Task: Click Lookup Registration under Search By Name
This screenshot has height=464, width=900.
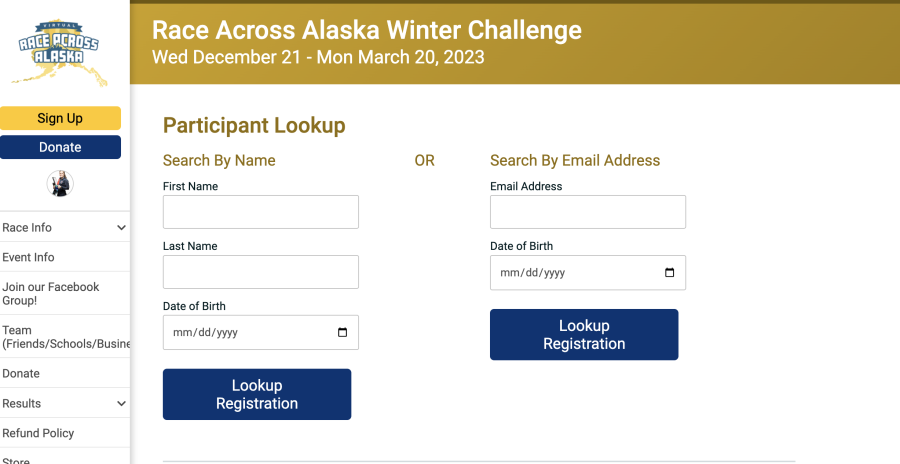Action: click(x=257, y=395)
